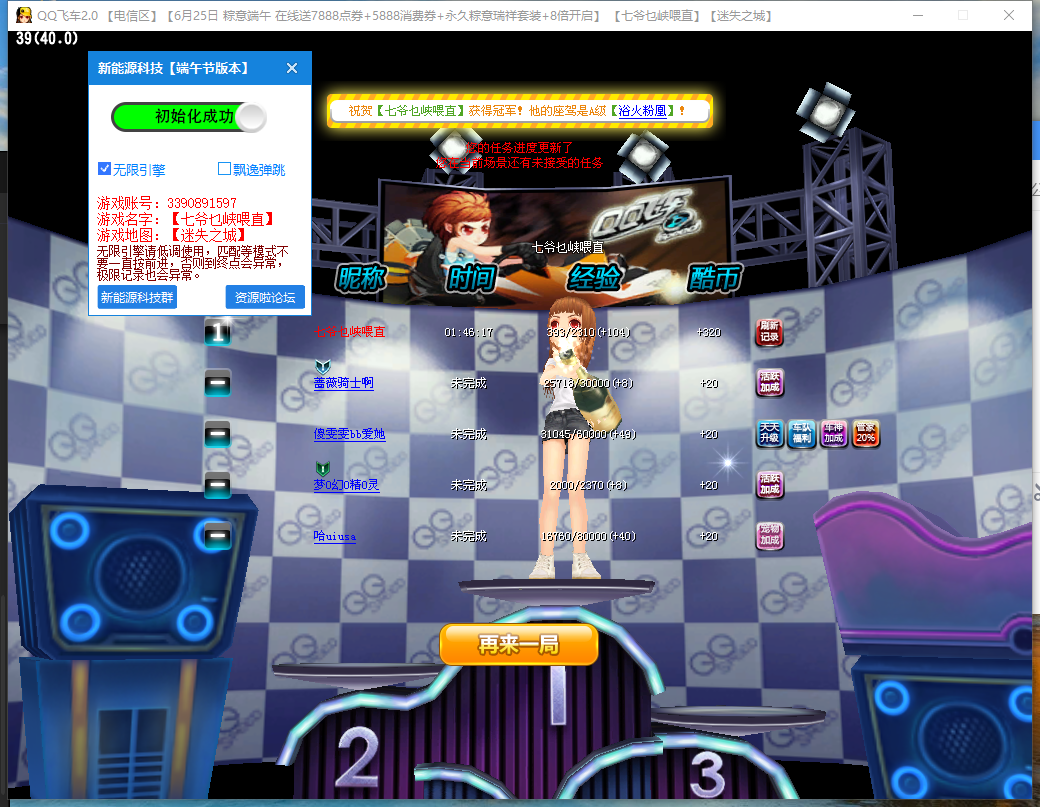The width and height of the screenshot is (1040, 807).
Task: Open player profile 蔷薇骑士啊
Action: 344,383
